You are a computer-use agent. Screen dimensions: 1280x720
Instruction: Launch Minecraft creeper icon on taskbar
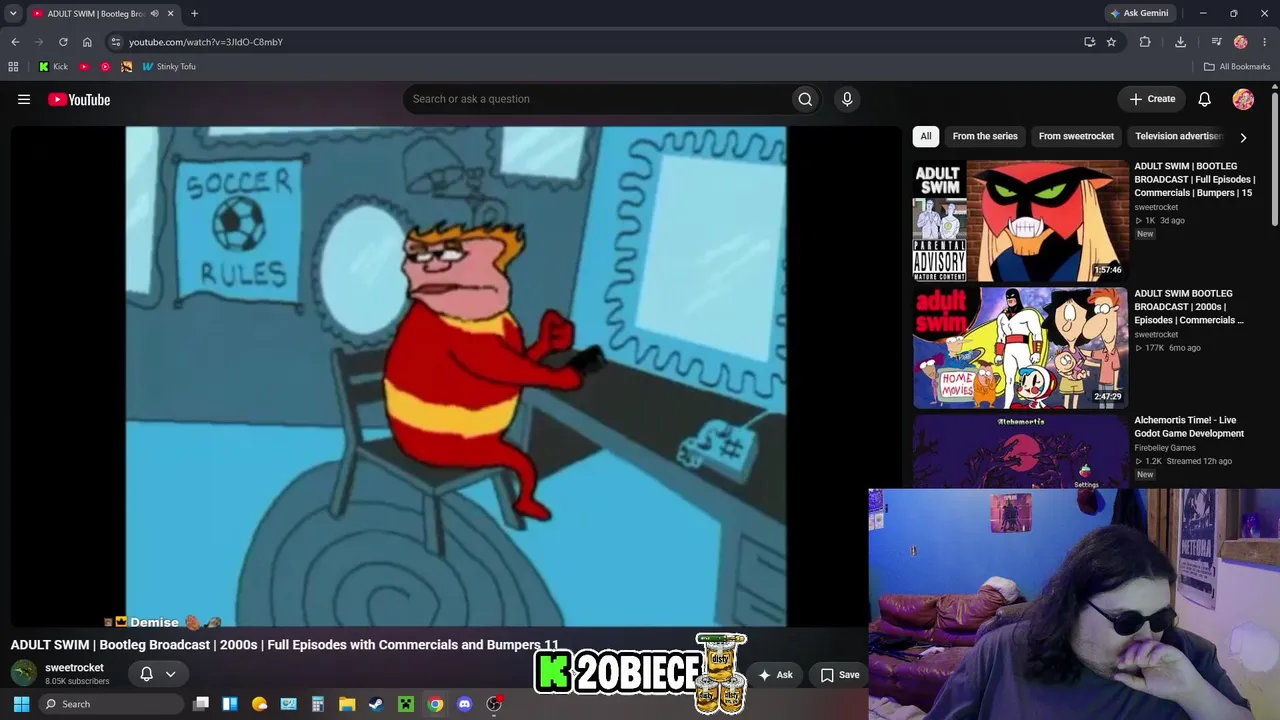pos(405,704)
